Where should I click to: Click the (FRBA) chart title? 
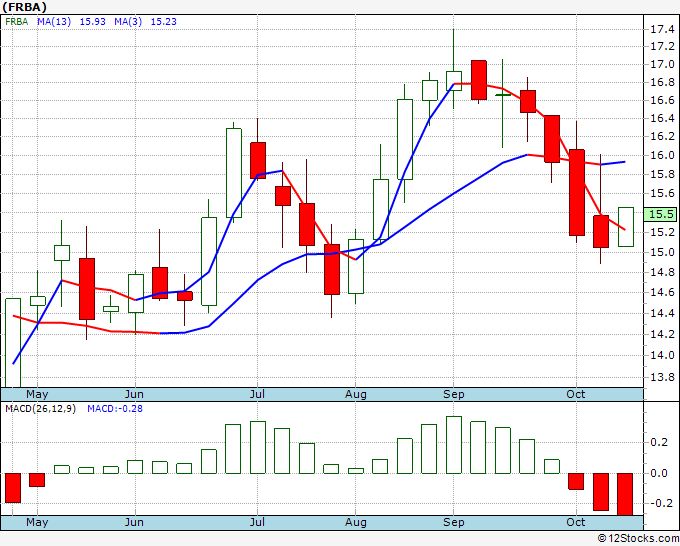24,7
